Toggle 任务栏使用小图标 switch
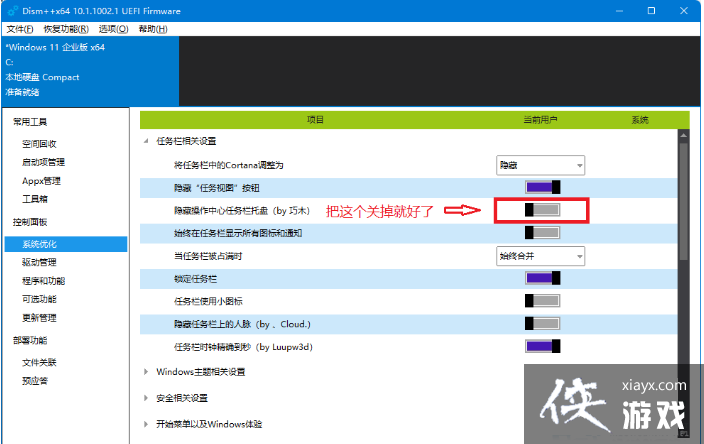 coord(543,301)
